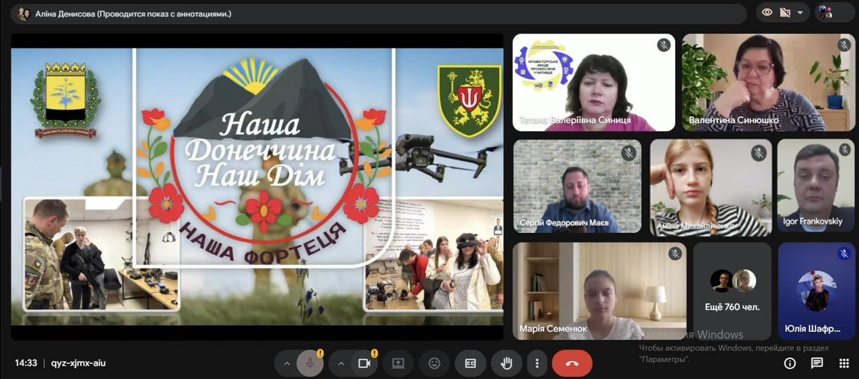Click the muted mic icon on Сергій Маєв's tile
Viewport: 859px width, 379px height.
[x=629, y=152]
